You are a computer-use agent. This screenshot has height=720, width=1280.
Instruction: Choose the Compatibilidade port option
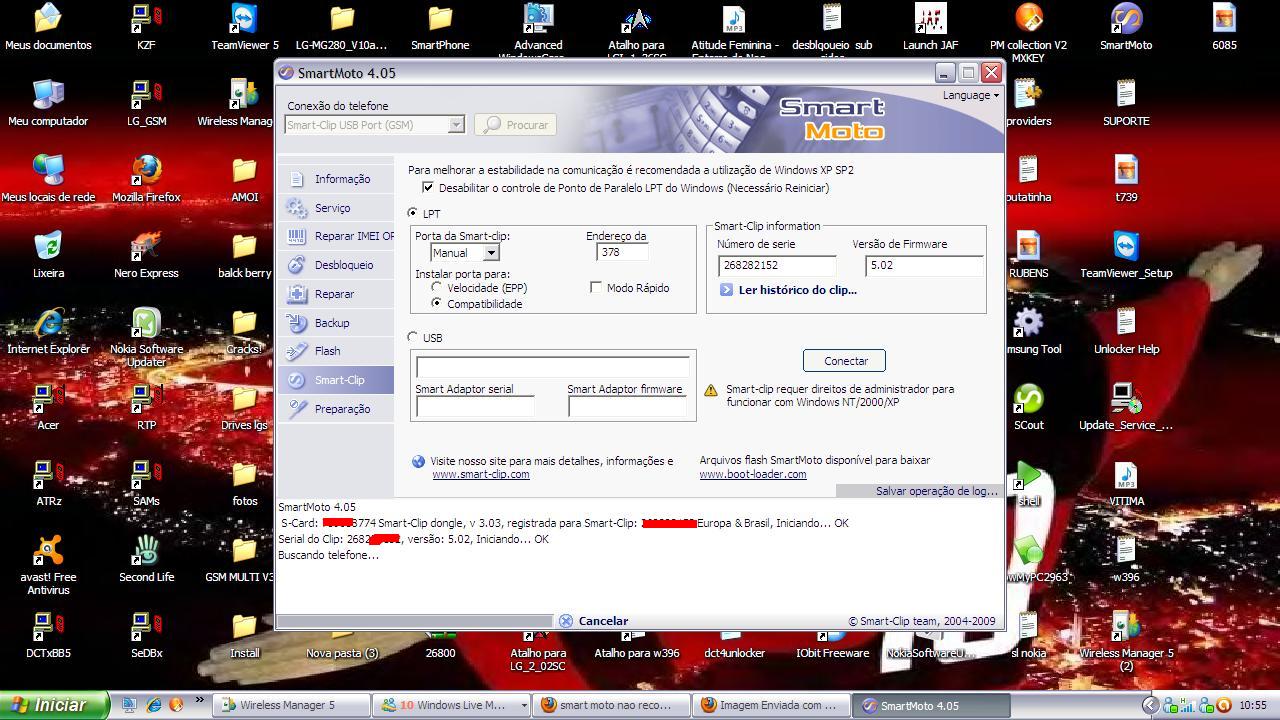(x=437, y=303)
